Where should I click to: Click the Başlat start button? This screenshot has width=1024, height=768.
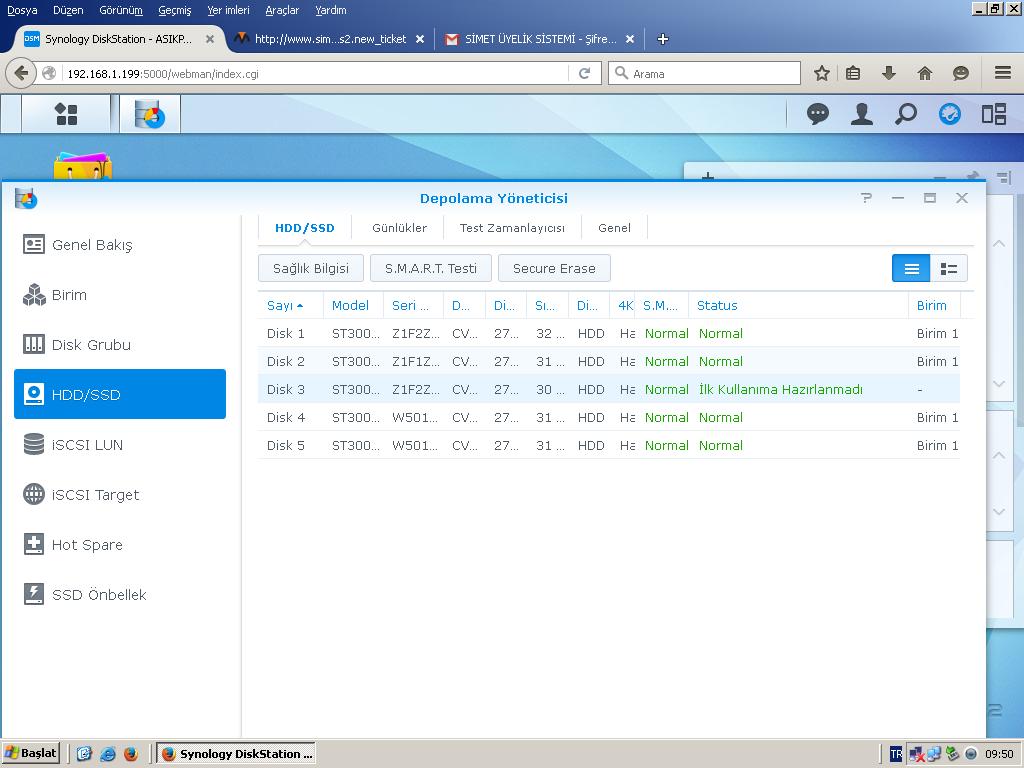(x=31, y=753)
